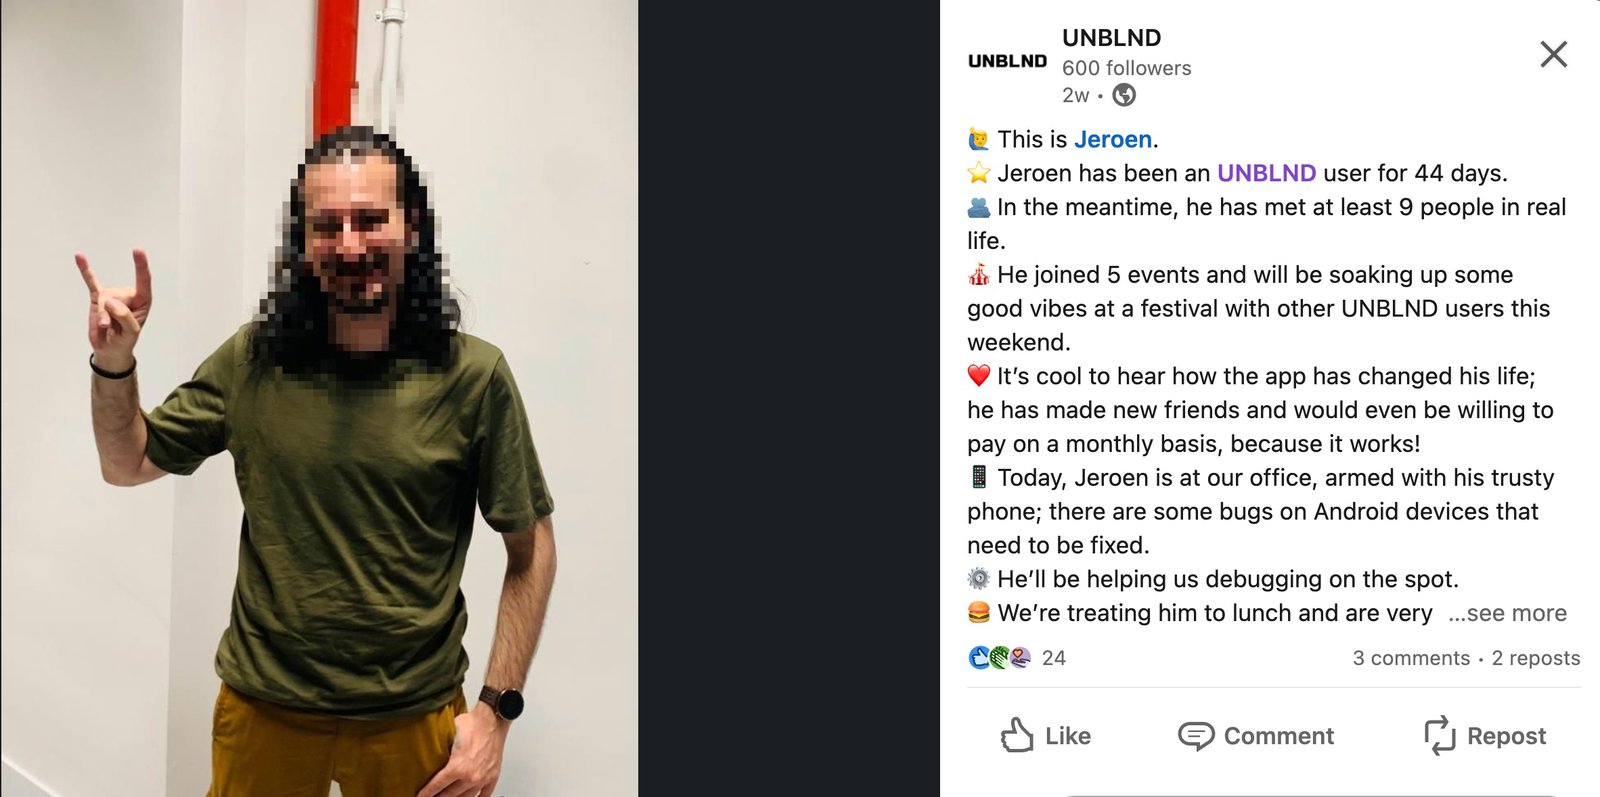The height and width of the screenshot is (797, 1600).
Task: Click the thumbs-up Like icon
Action: (x=1017, y=735)
